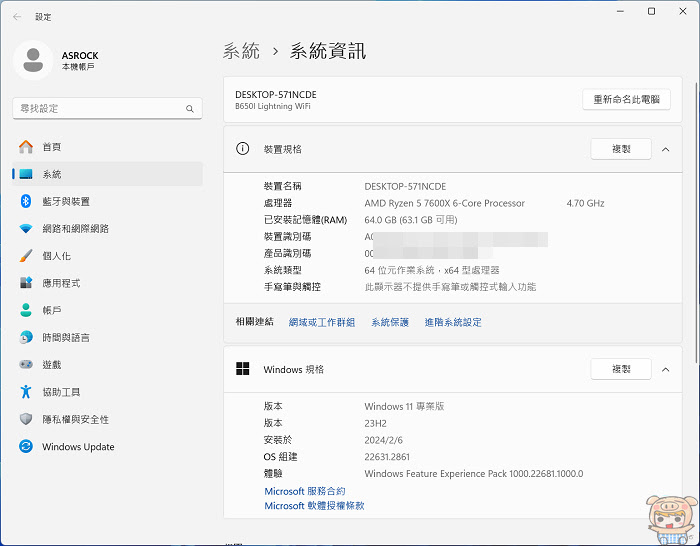
Task: Click the vertical scrollbar thumb
Action: coord(696,222)
